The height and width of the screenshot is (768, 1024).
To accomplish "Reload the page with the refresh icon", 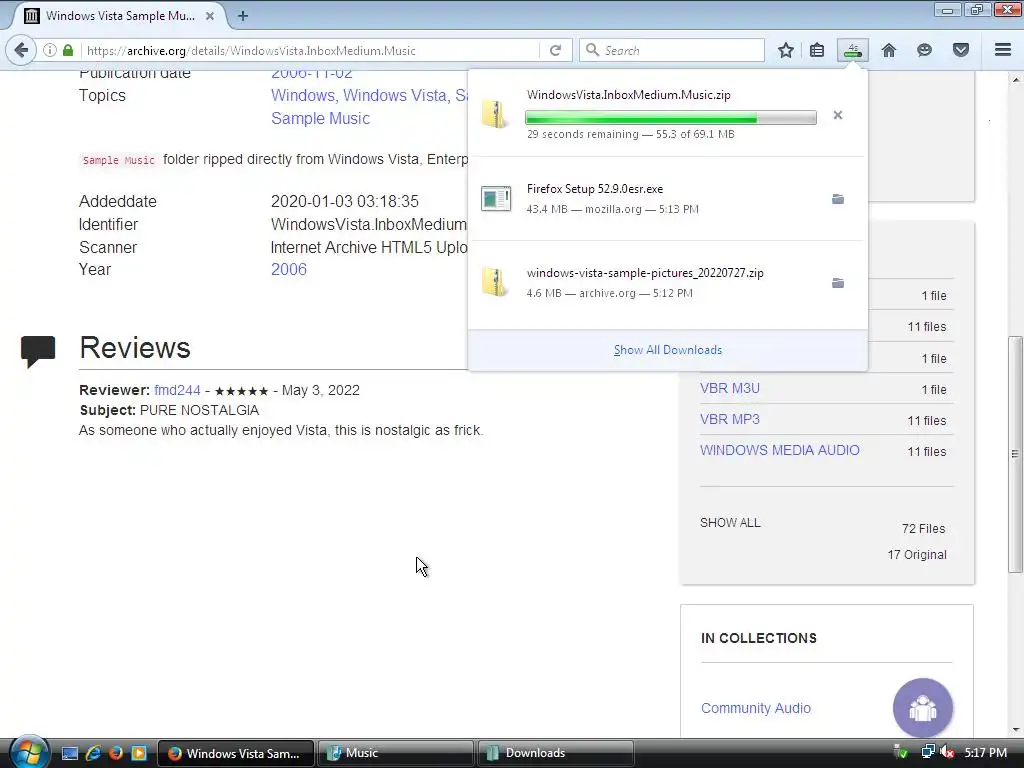I will 556,50.
